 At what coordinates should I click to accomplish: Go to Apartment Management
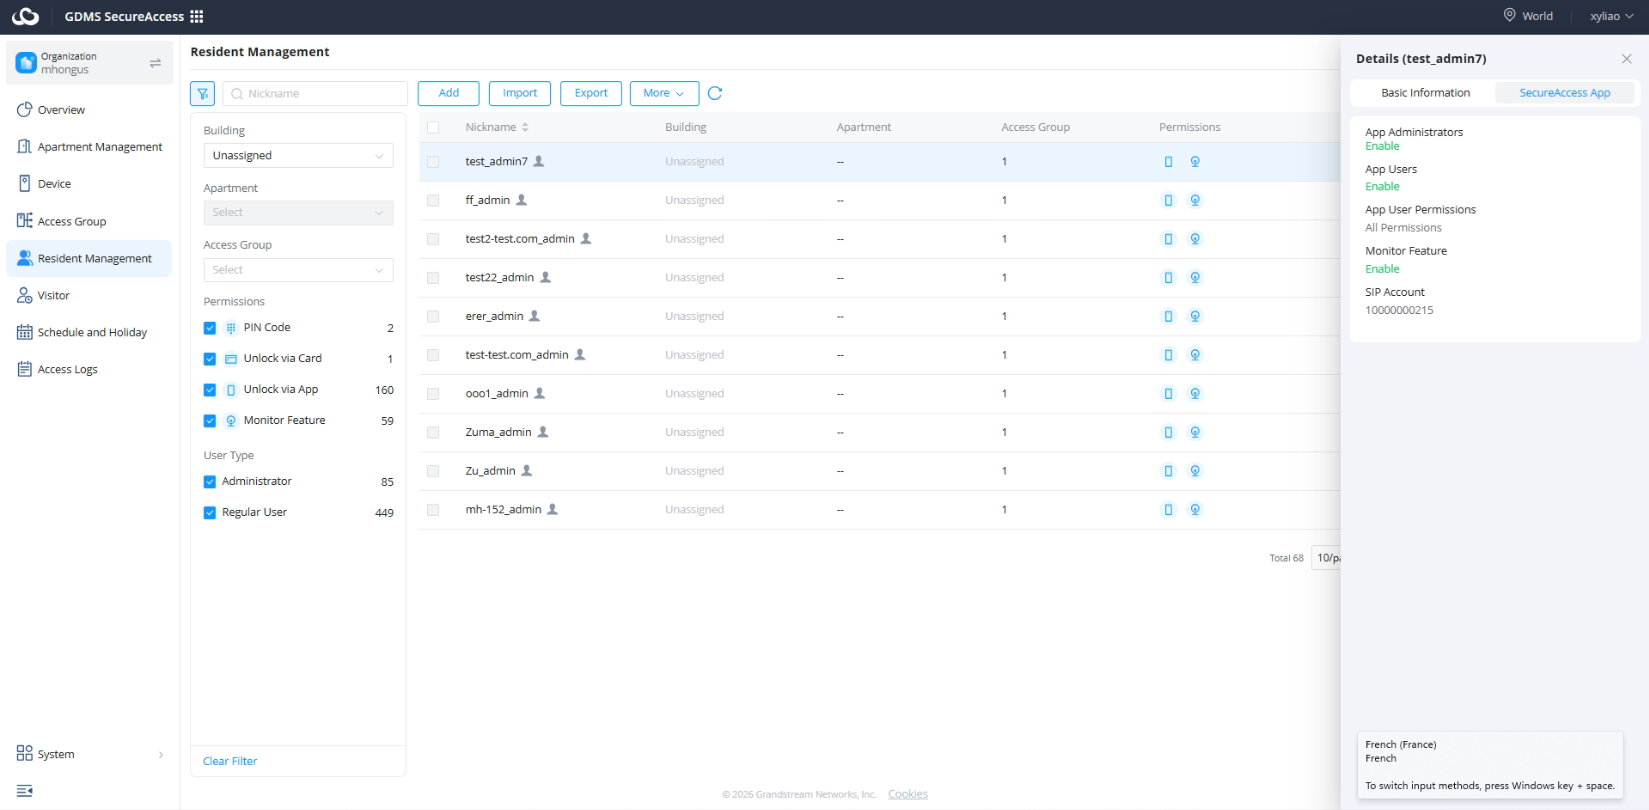pos(89,147)
